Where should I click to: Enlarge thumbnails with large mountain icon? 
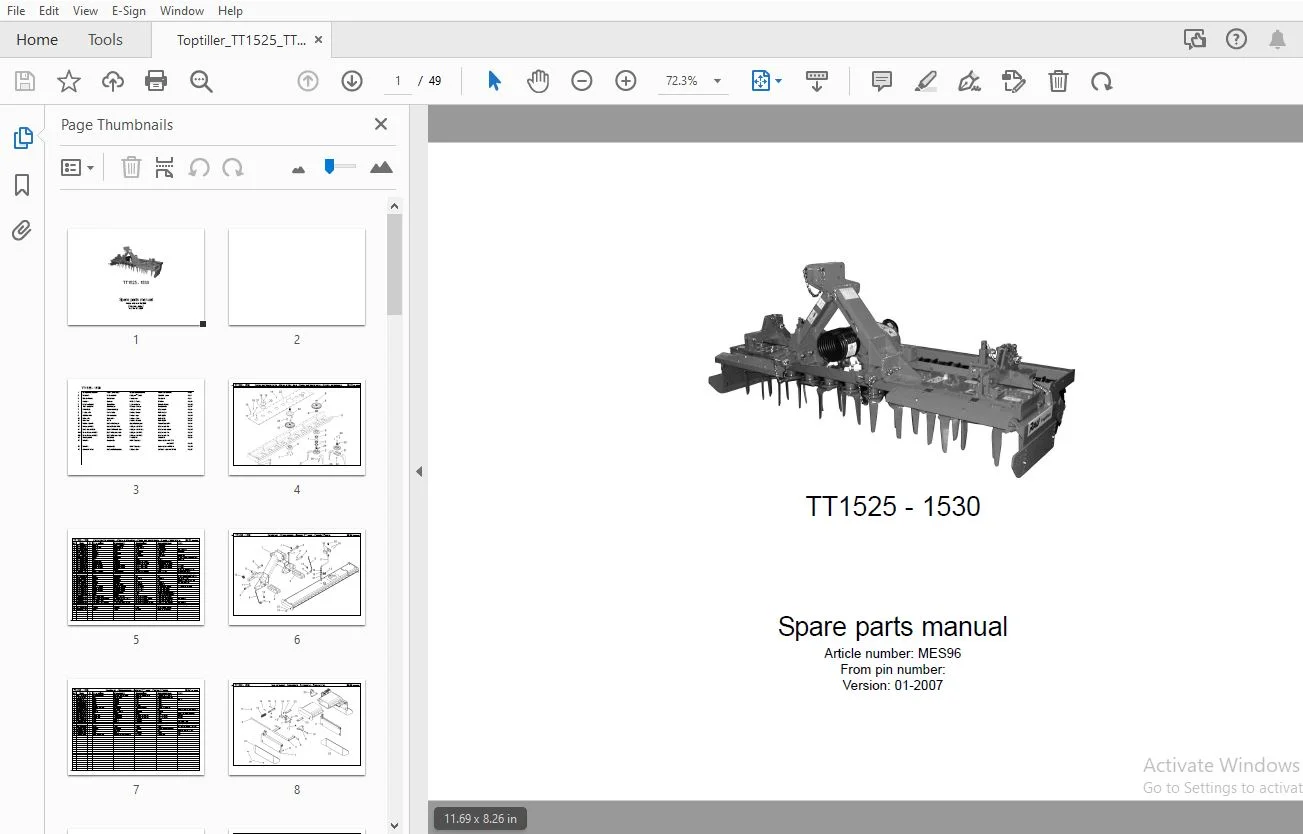click(381, 167)
